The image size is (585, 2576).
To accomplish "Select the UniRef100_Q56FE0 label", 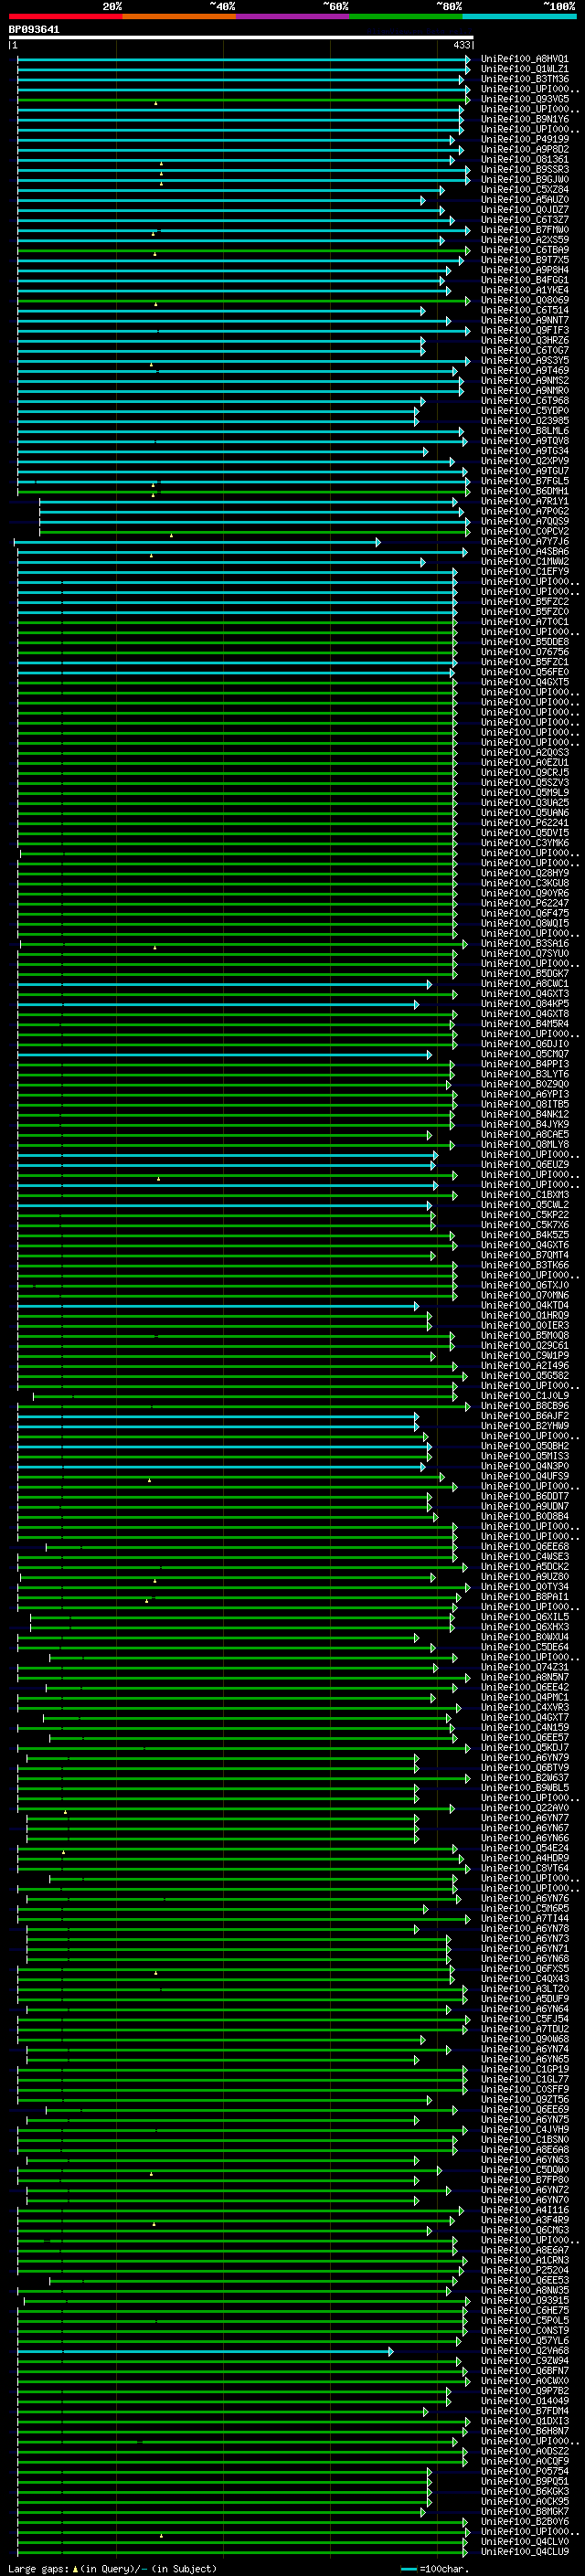I will (x=525, y=672).
